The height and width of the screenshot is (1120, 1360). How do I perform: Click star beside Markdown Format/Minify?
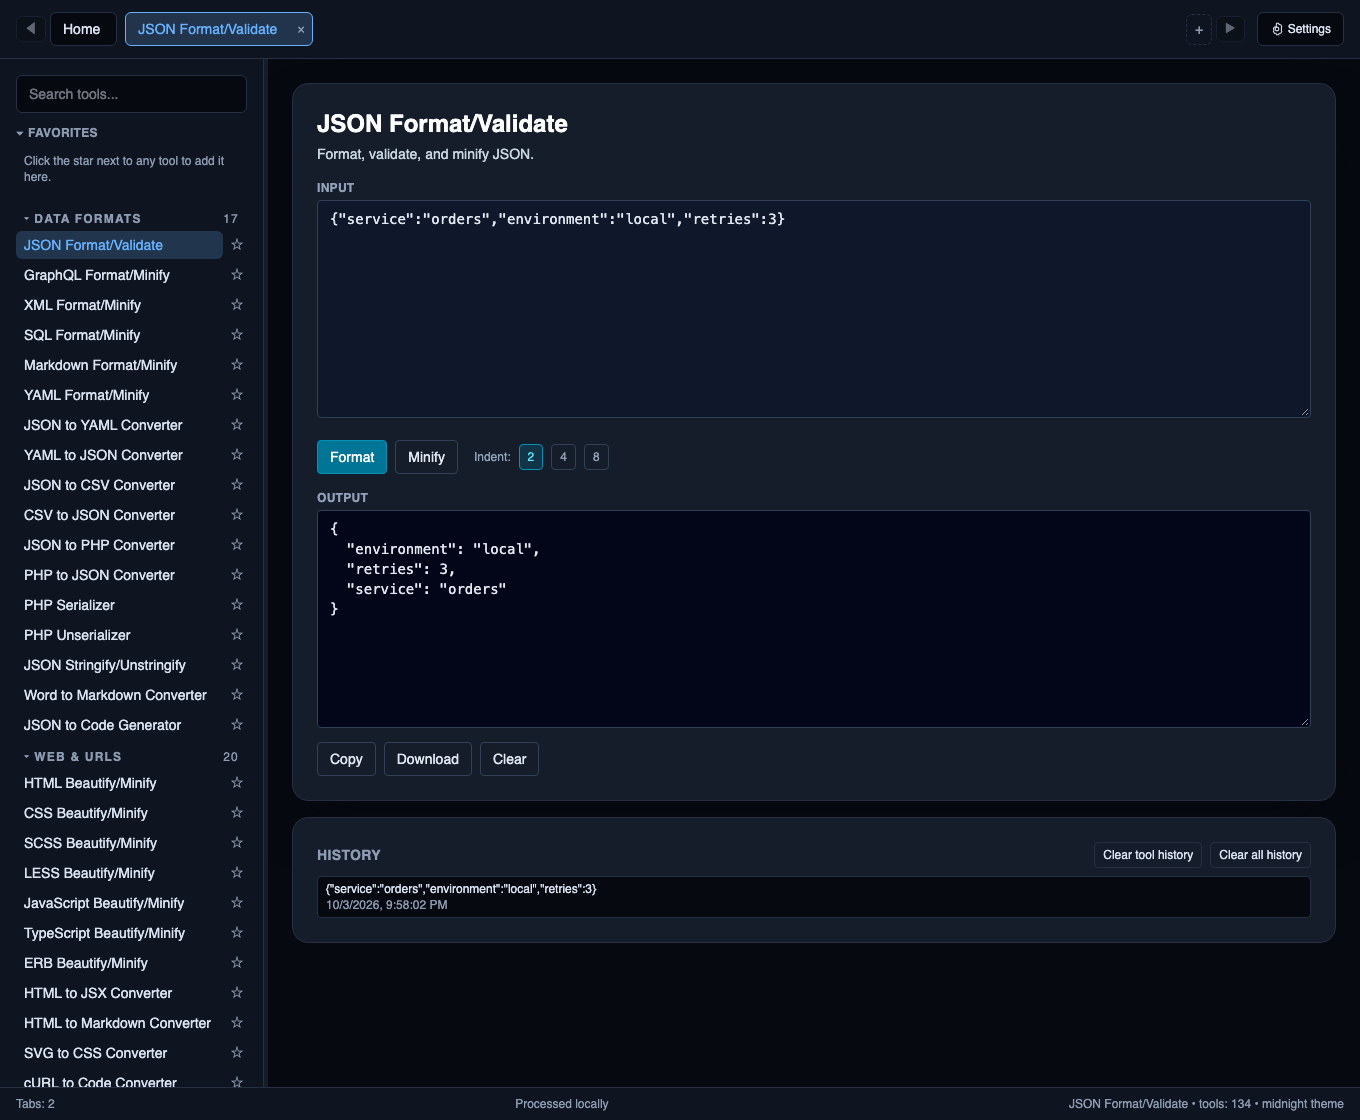coord(237,365)
